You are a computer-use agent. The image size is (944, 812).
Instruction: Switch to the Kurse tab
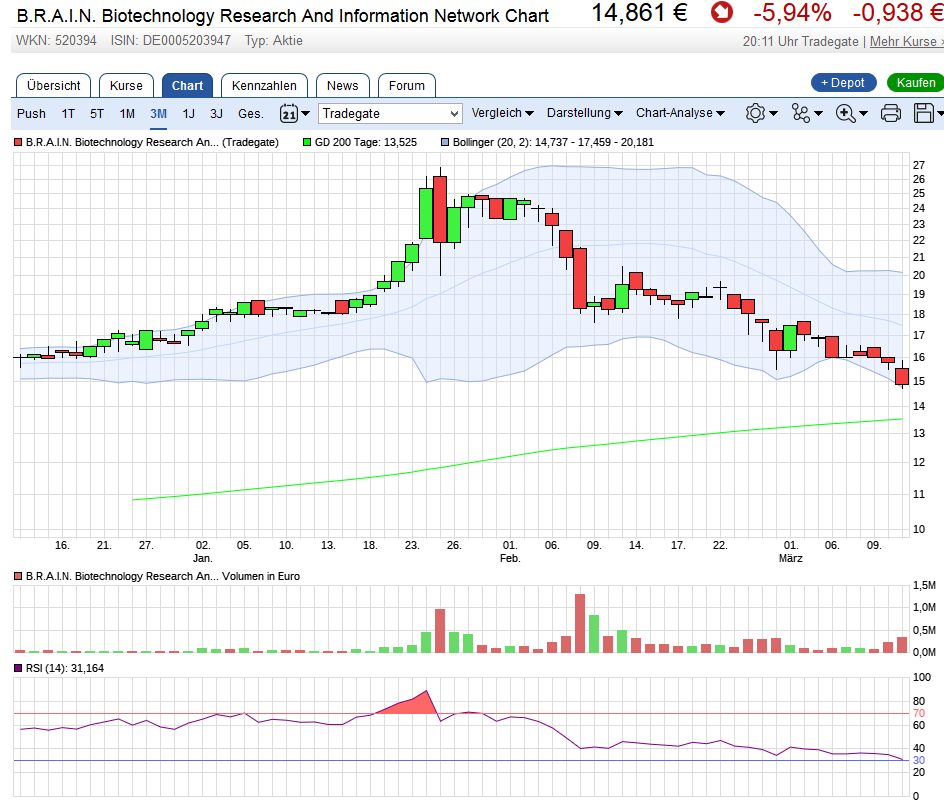click(x=126, y=85)
